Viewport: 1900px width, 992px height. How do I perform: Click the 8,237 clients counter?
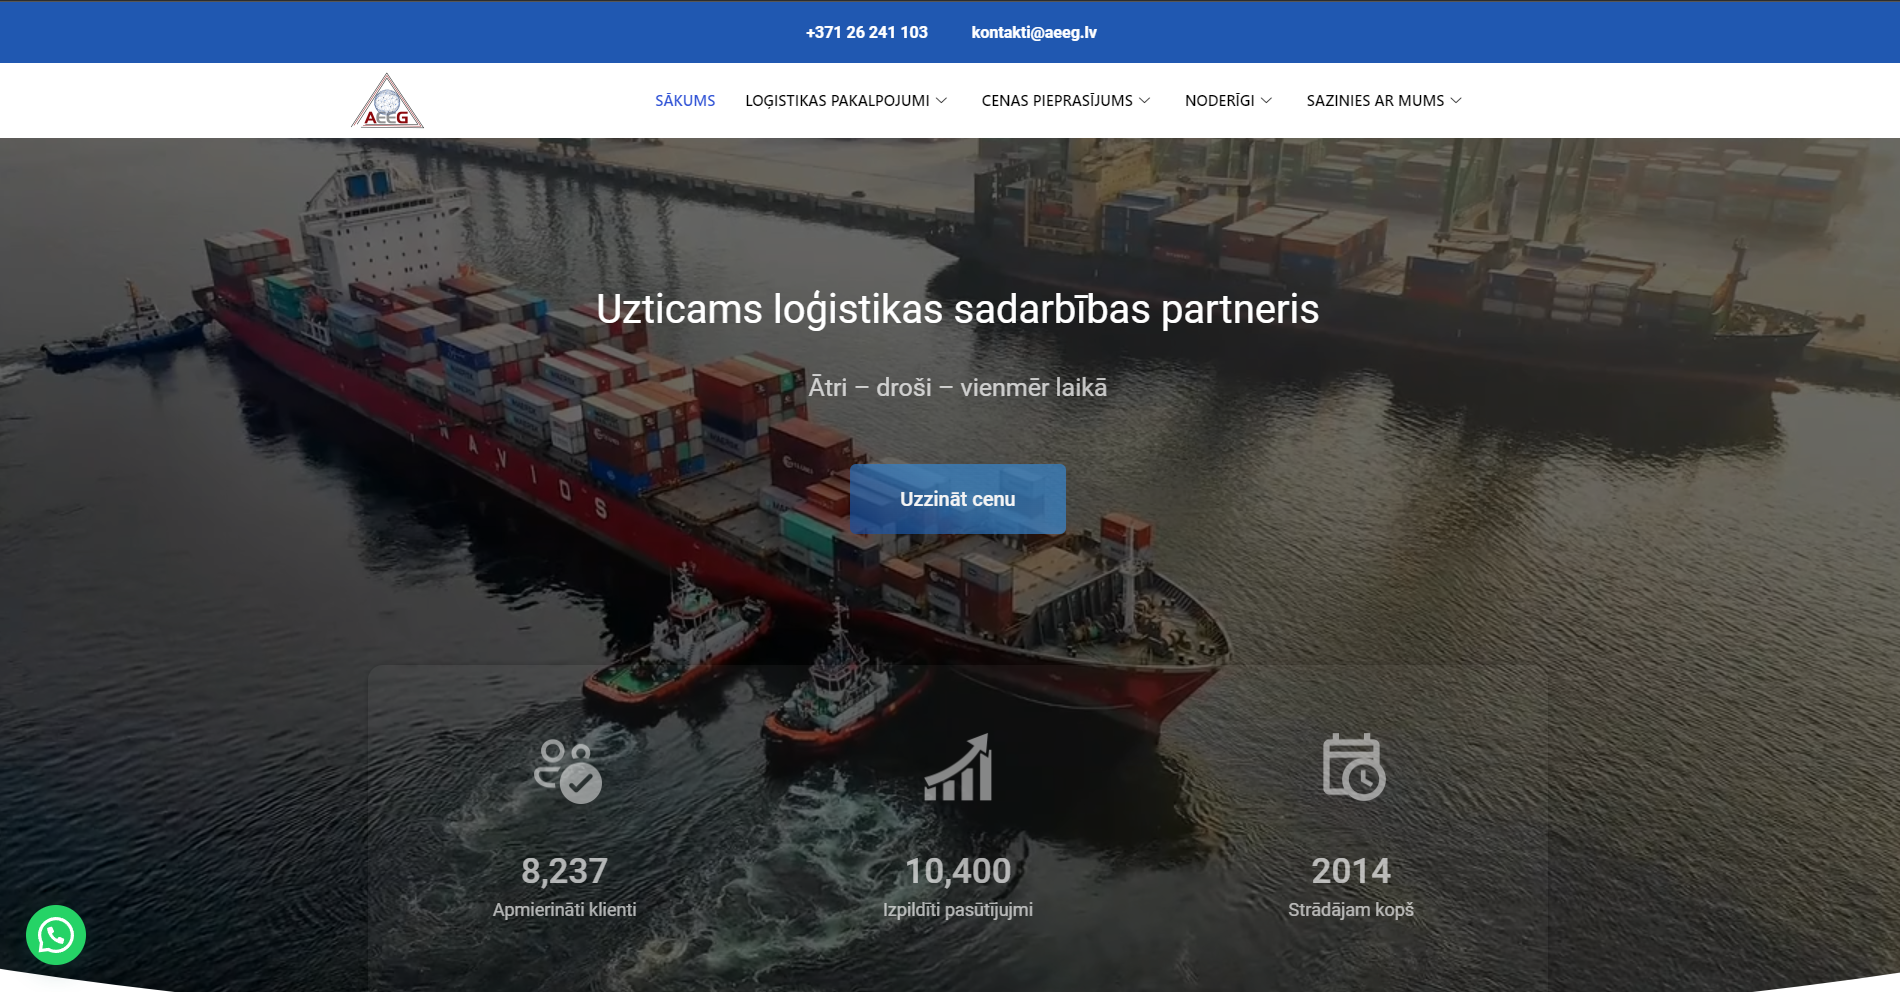pyautogui.click(x=564, y=871)
